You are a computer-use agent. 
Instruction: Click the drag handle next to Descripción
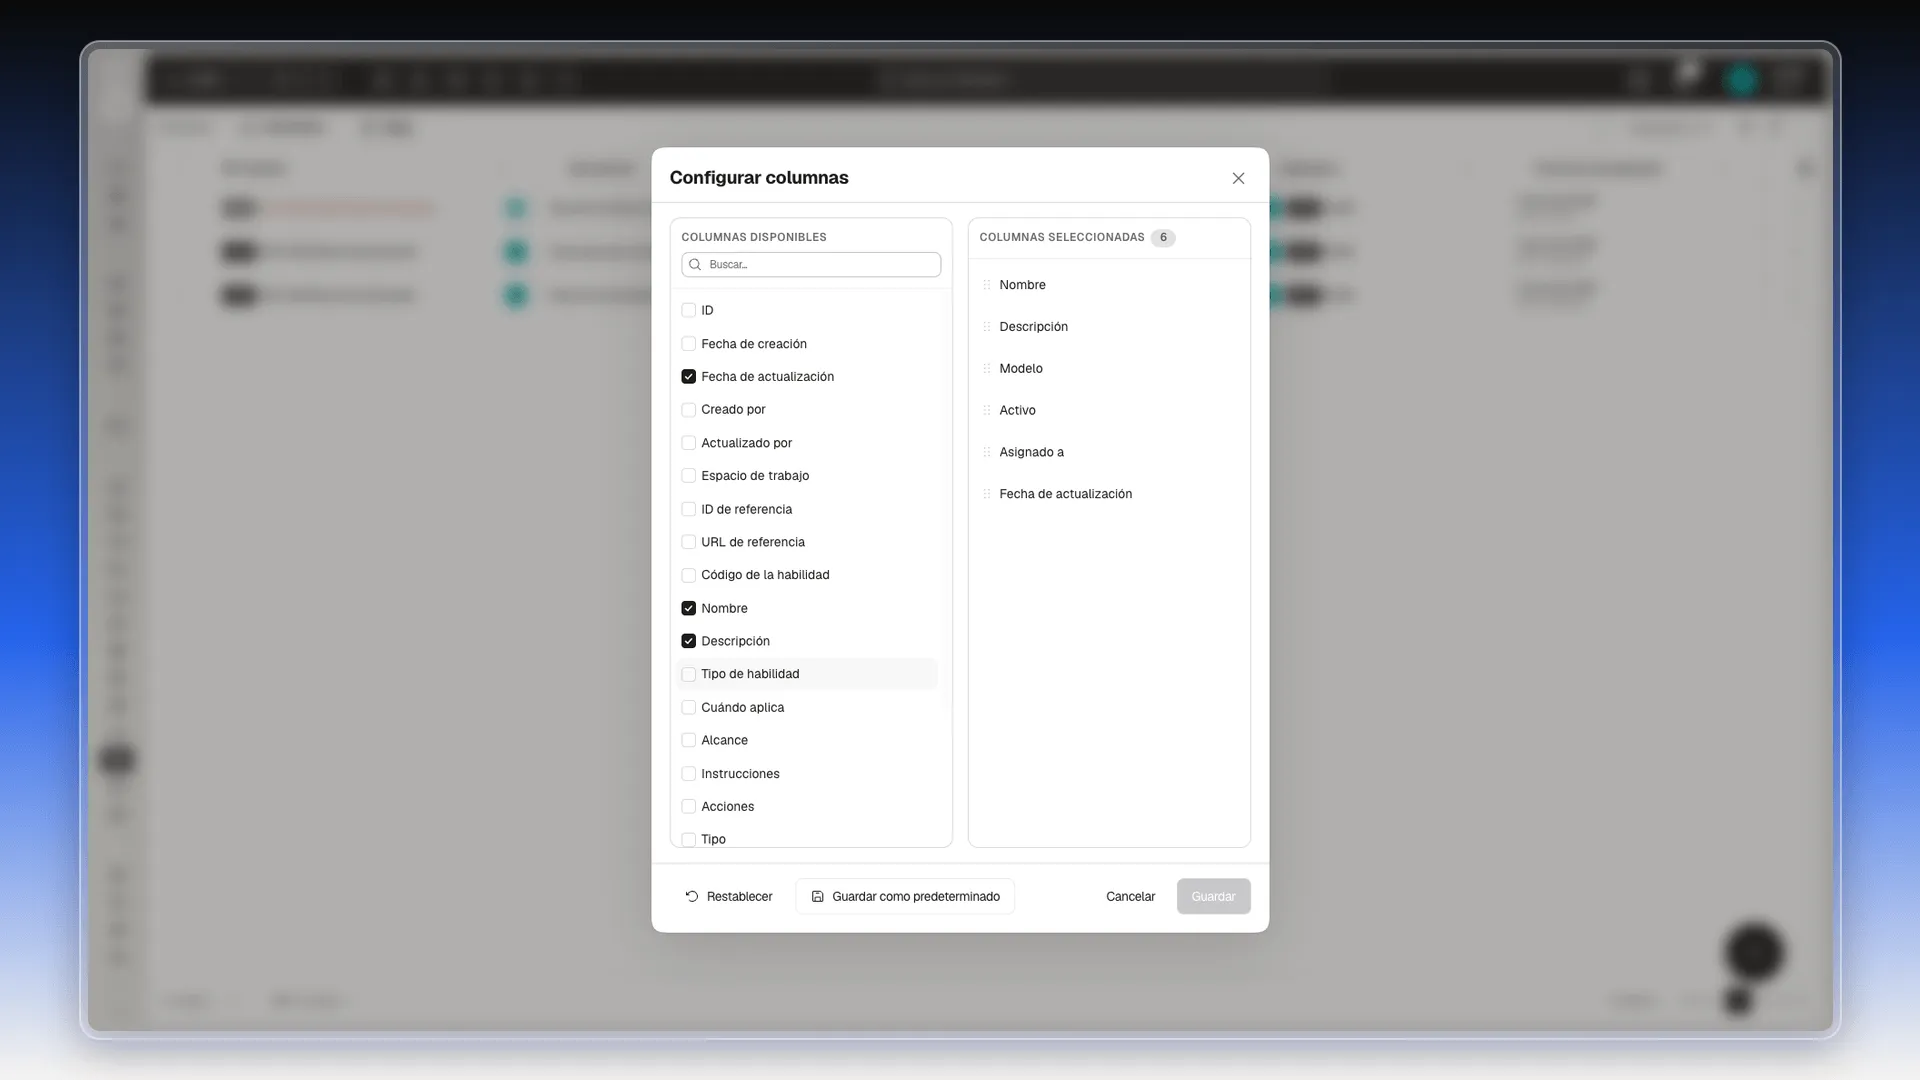[987, 327]
